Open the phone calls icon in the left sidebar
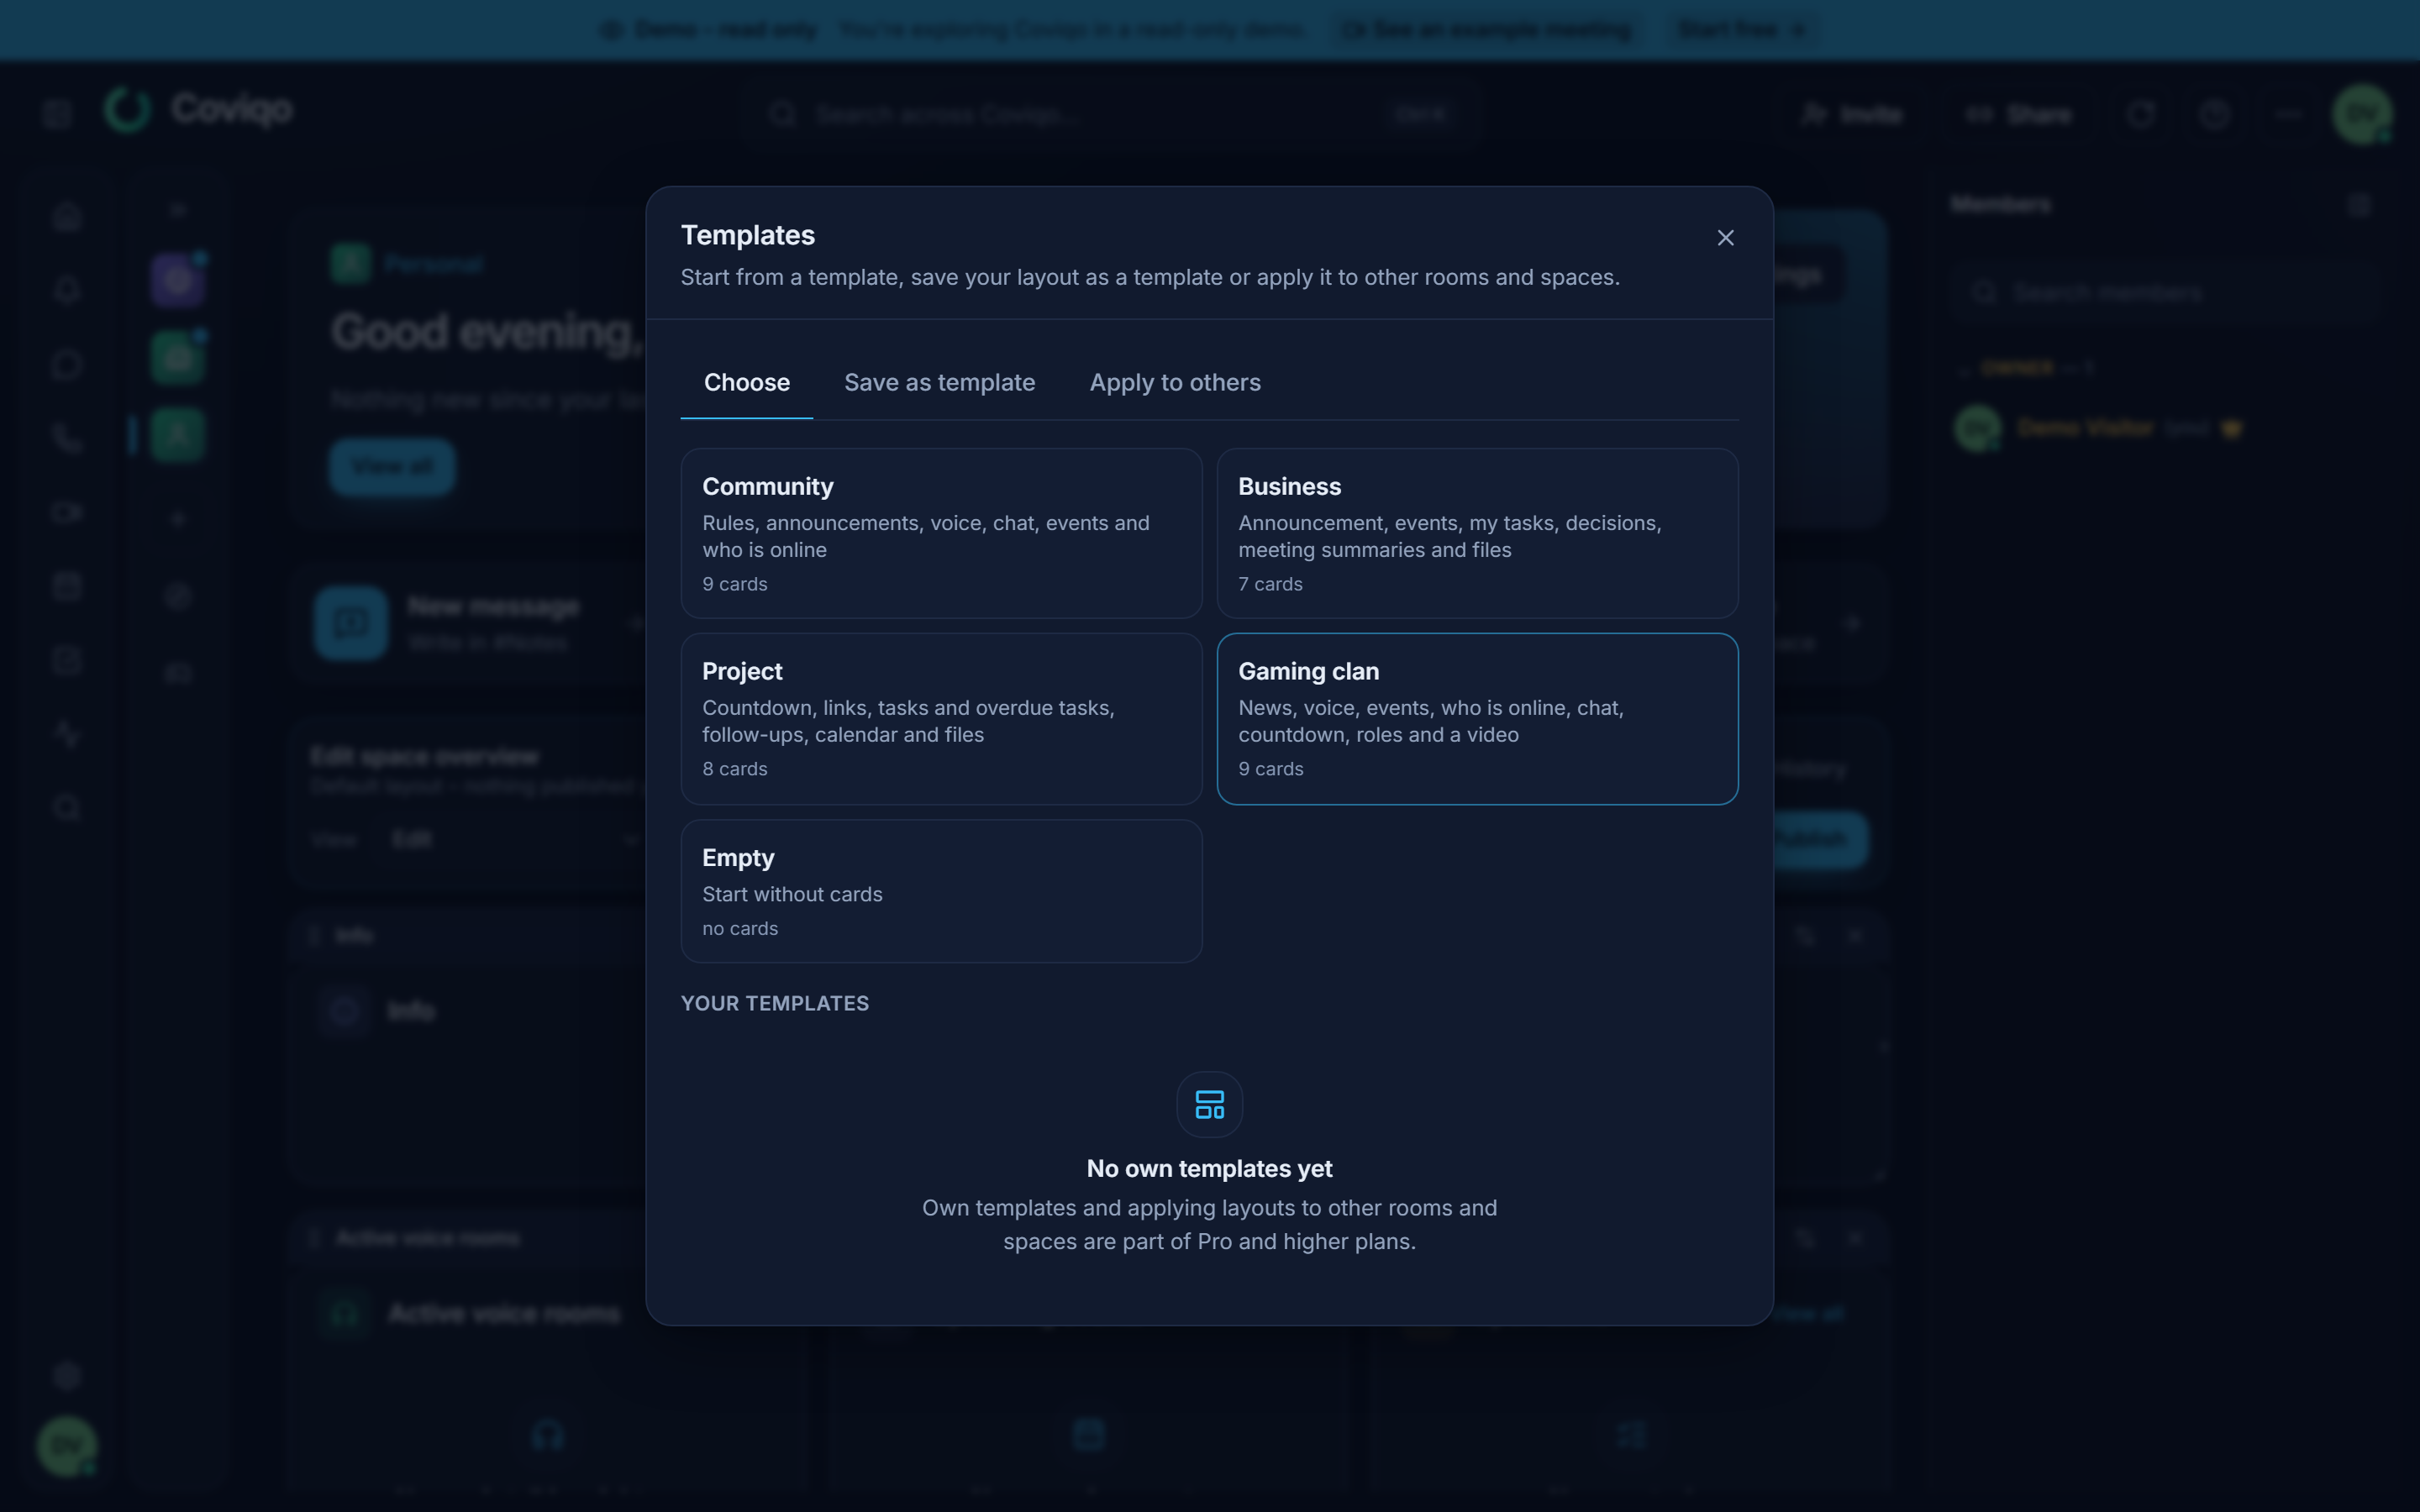The image size is (2420, 1512). (67, 438)
